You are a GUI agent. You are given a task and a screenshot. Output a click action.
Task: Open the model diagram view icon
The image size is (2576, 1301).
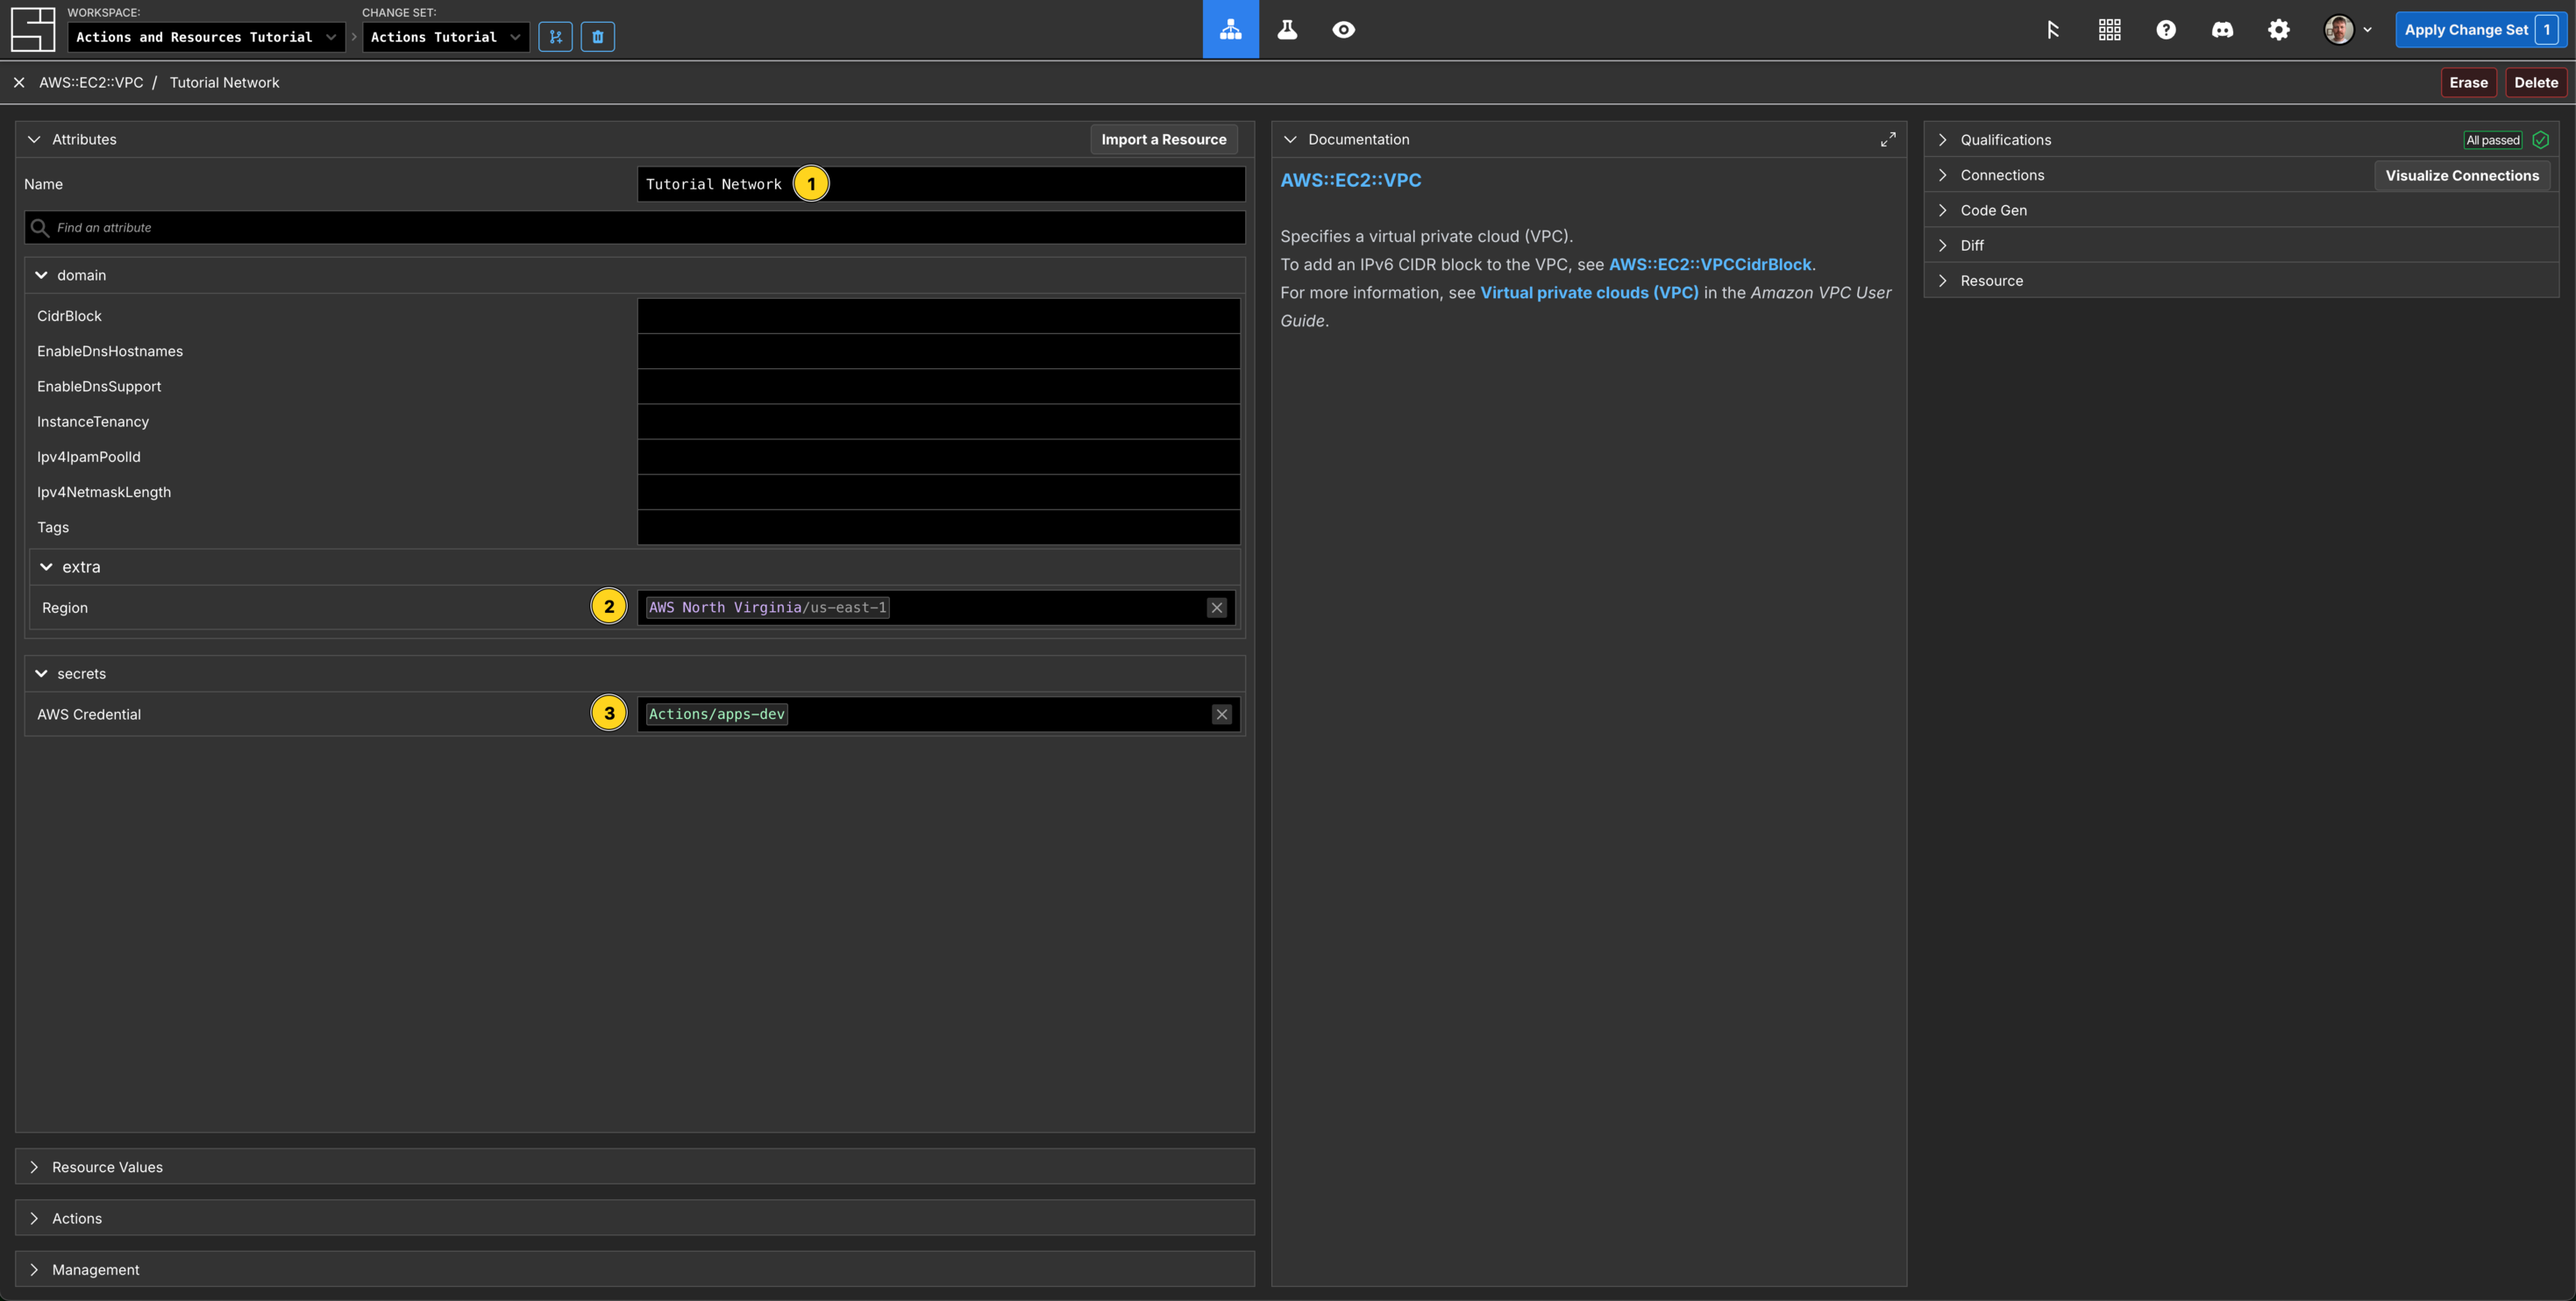point(1230,29)
